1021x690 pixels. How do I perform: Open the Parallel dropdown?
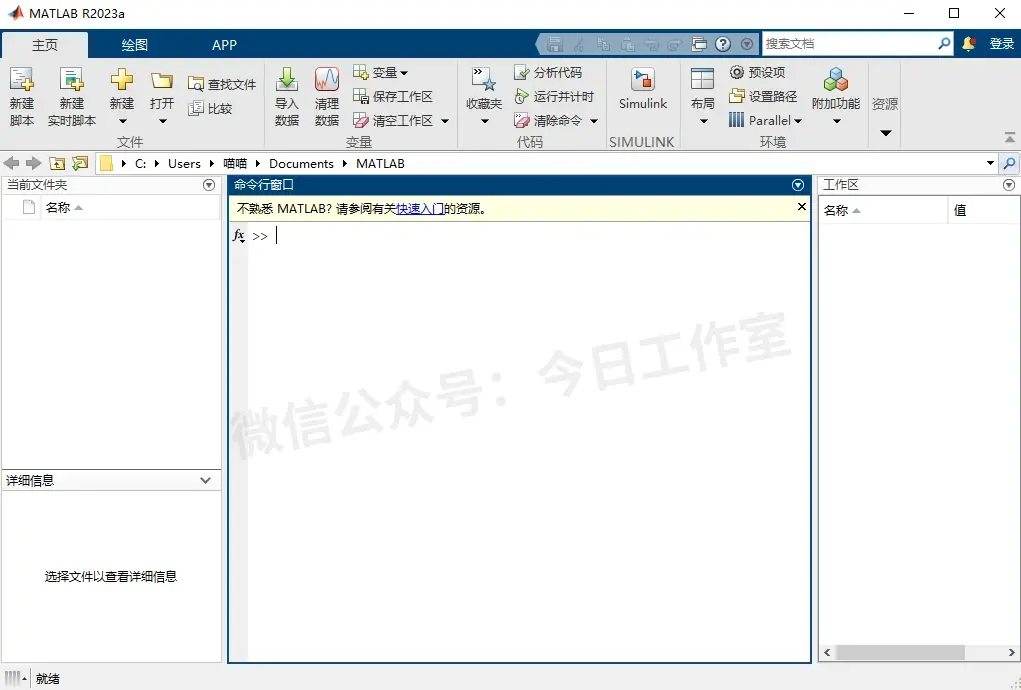click(765, 120)
